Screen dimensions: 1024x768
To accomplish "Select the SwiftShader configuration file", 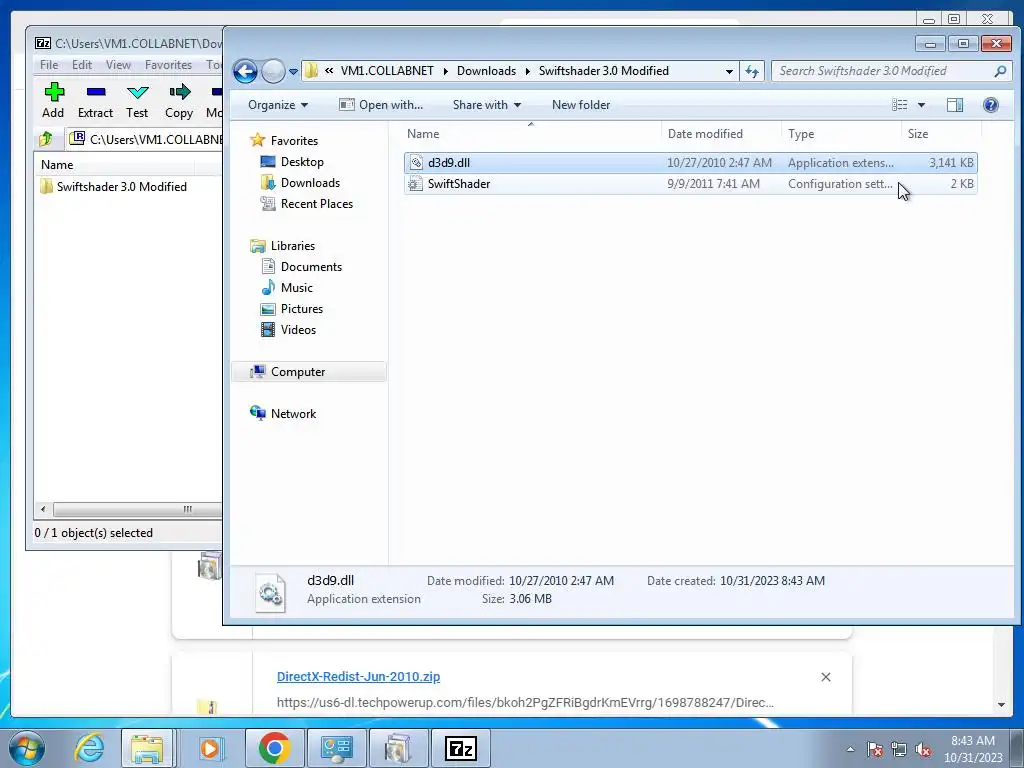I will pyautogui.click(x=690, y=184).
